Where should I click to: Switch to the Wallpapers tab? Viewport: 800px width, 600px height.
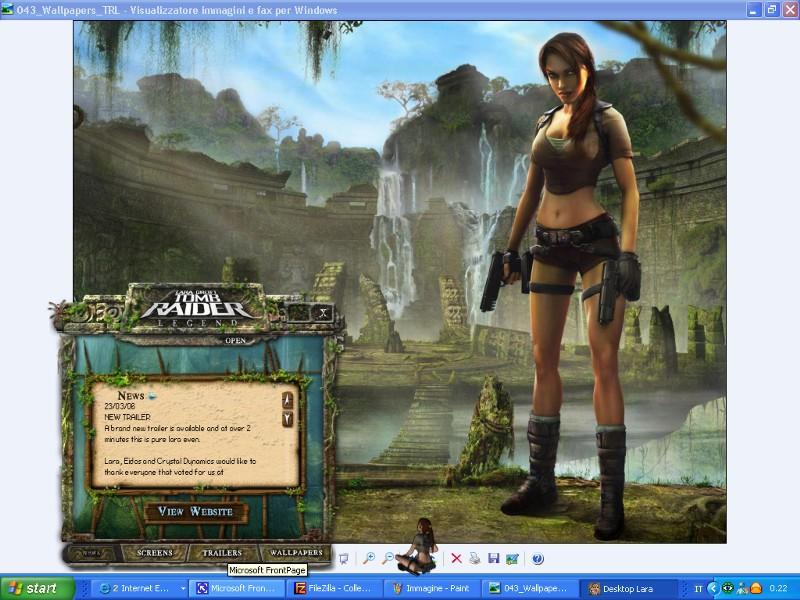(295, 552)
